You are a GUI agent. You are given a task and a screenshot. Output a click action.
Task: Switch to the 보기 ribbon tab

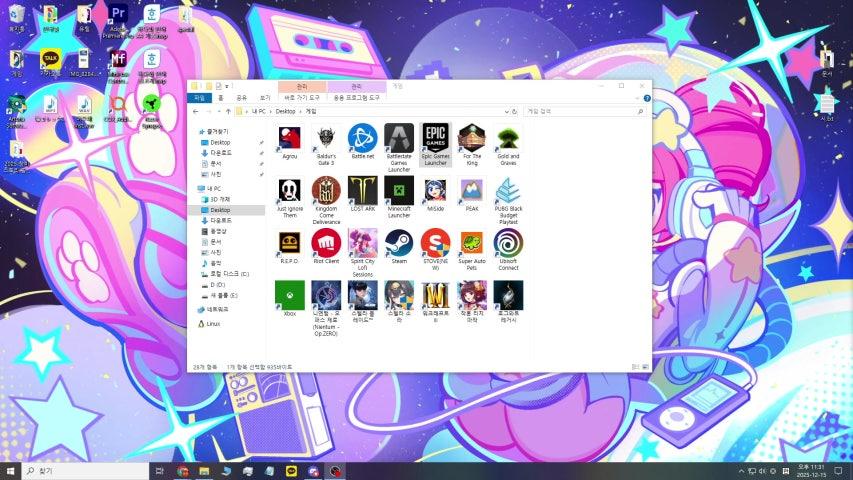[265, 98]
